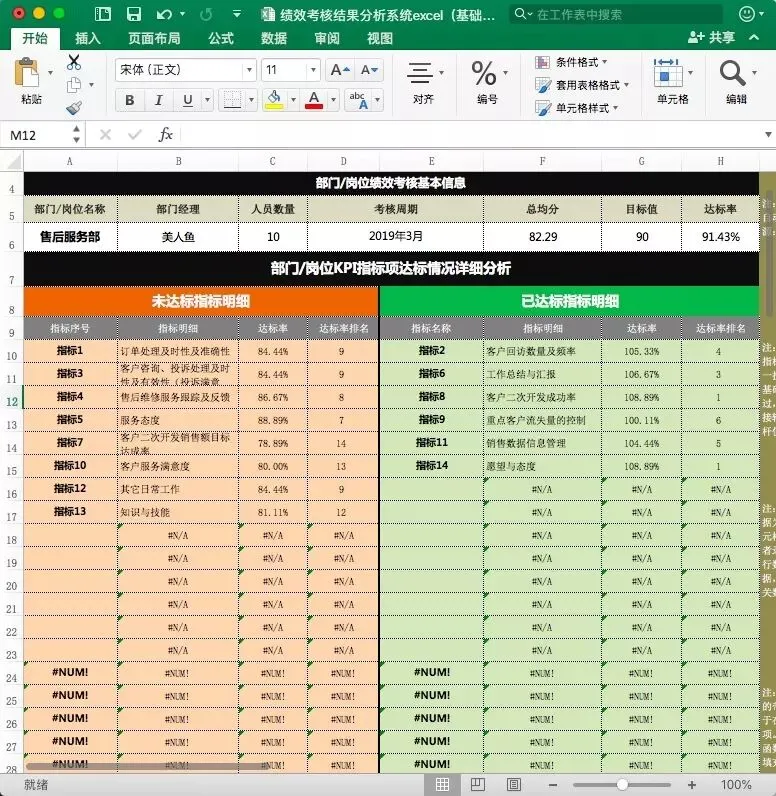Image resolution: width=776 pixels, height=796 pixels.
Task: Open the font size dropdown
Action: 313,70
